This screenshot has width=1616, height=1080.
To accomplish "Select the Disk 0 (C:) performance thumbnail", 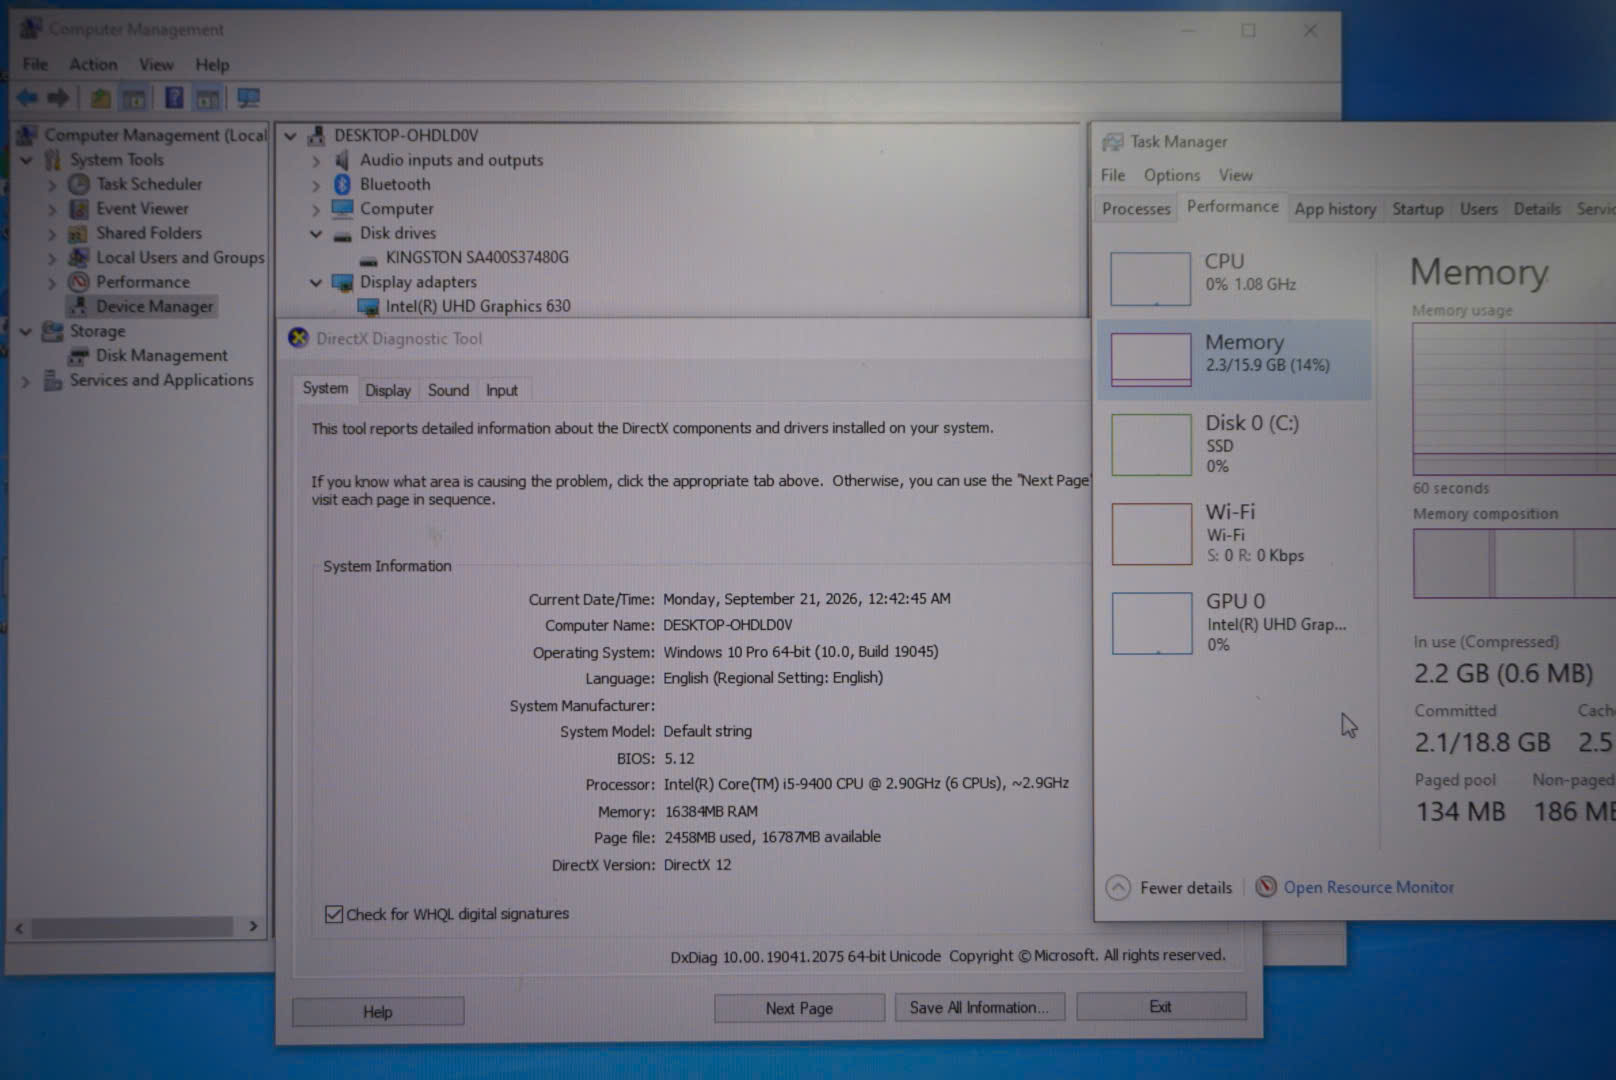I will point(1151,445).
